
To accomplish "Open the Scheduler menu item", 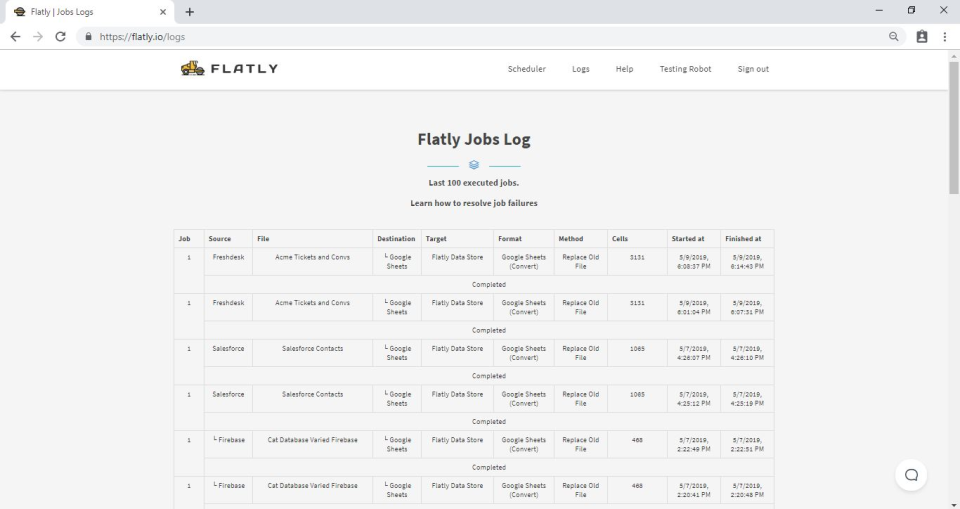I will tap(527, 69).
